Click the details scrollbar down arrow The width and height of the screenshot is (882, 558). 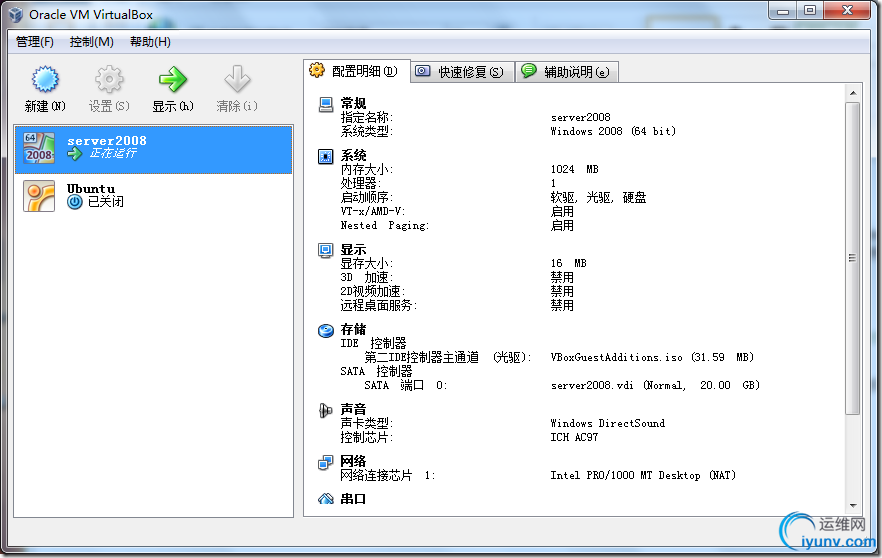pyautogui.click(x=853, y=506)
